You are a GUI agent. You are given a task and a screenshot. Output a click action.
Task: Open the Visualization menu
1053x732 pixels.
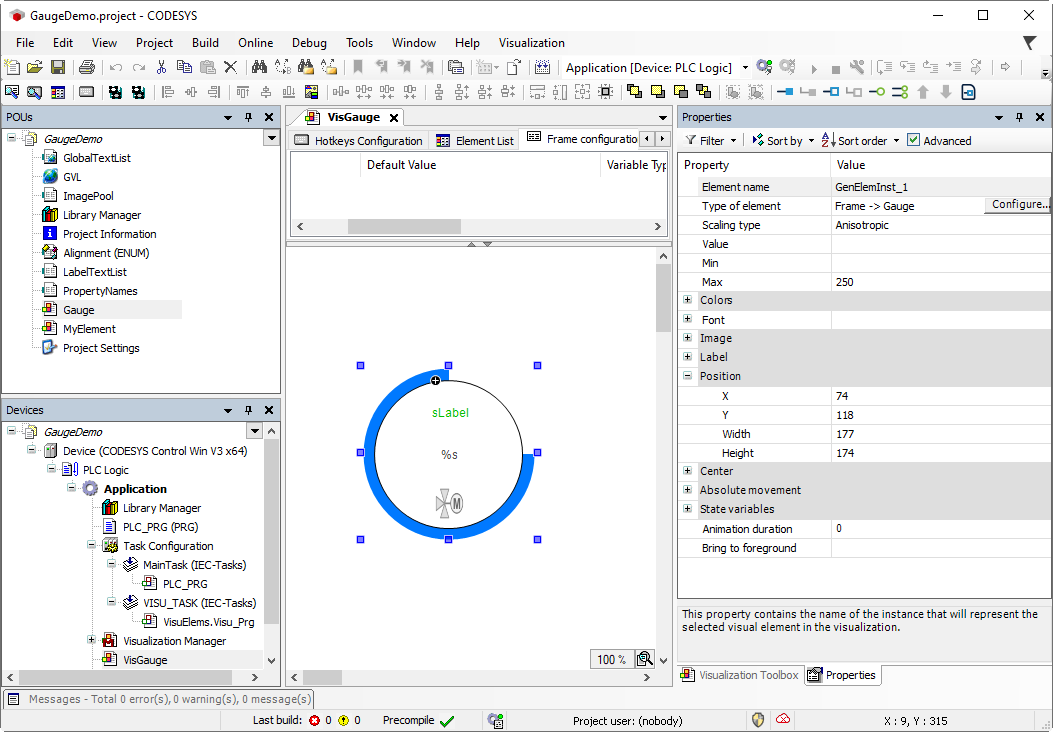tap(531, 43)
